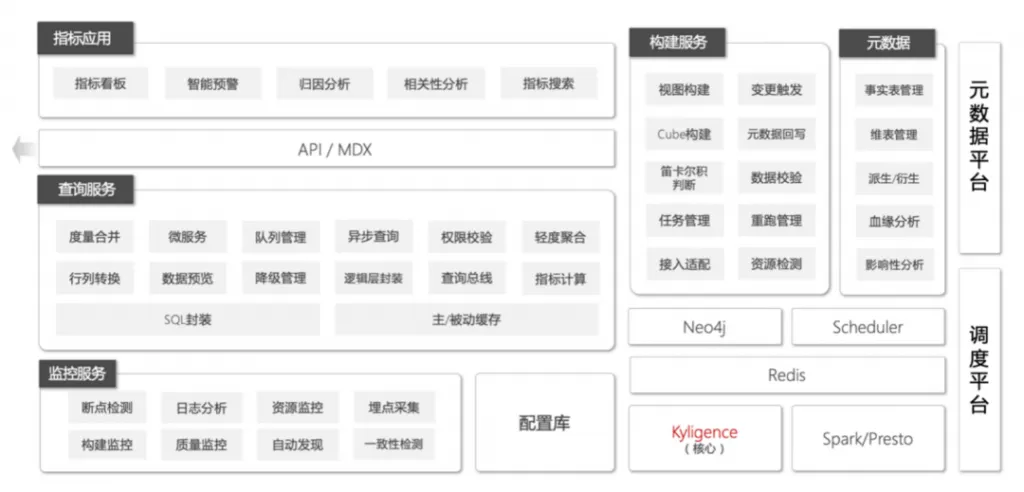Viewport: 1024px width, 492px height.
Task: Click the Neo4j box
Action: [704, 327]
